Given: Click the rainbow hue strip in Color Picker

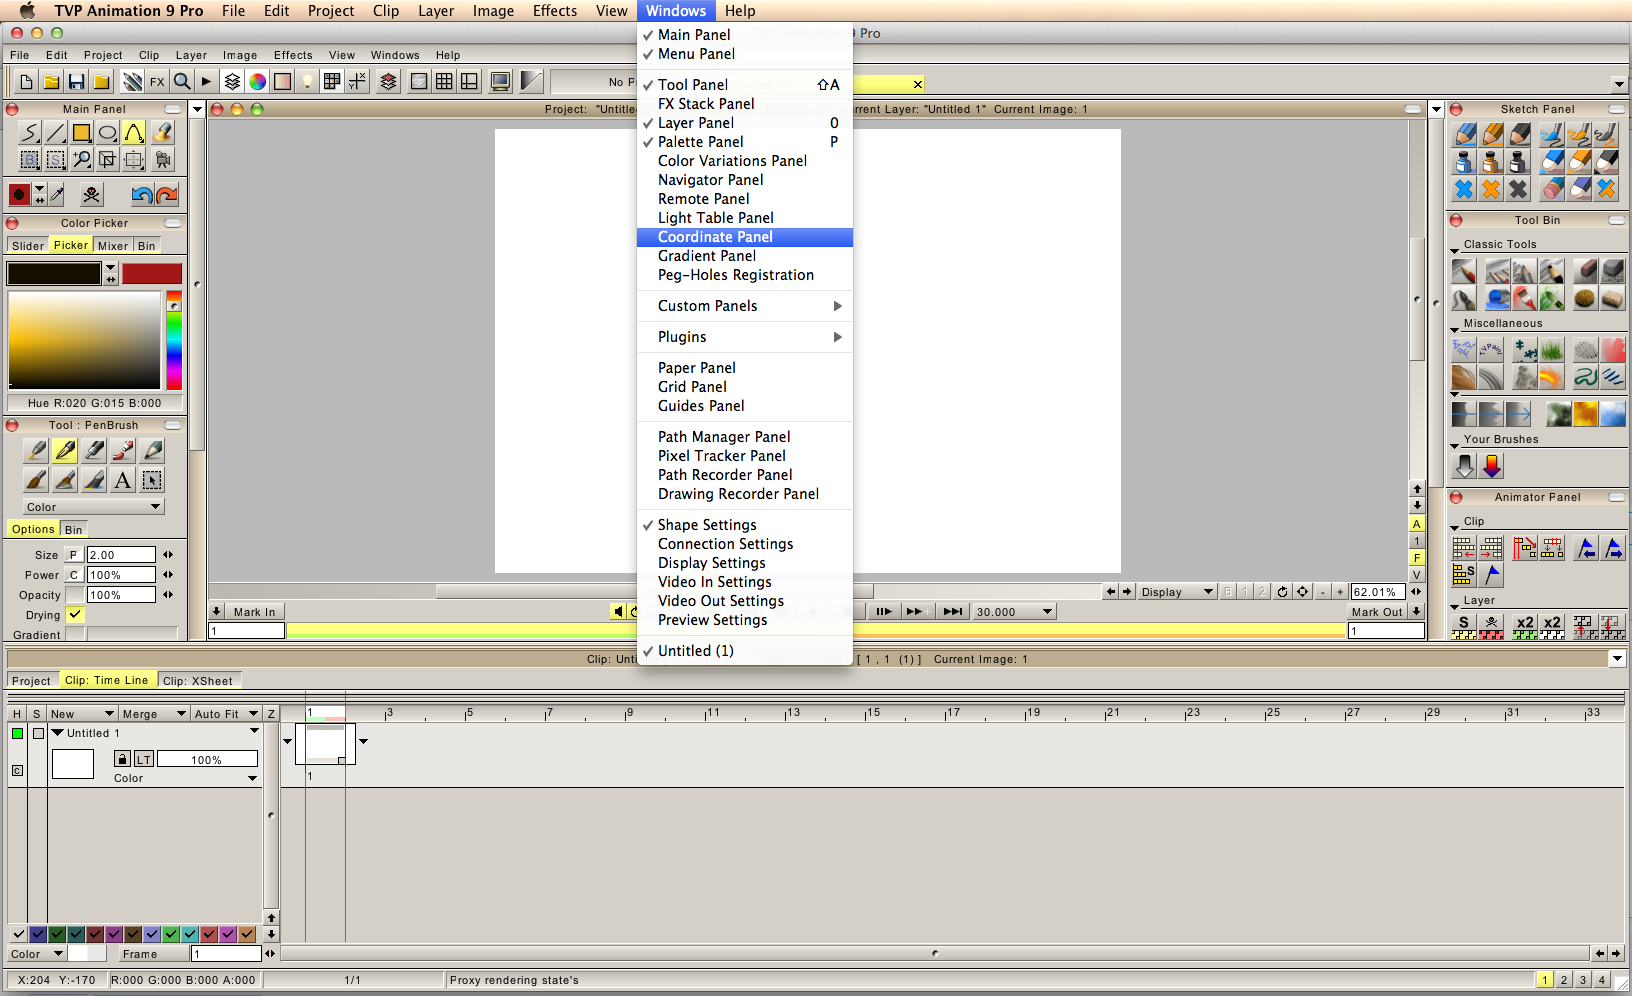Looking at the screenshot, I should (174, 341).
